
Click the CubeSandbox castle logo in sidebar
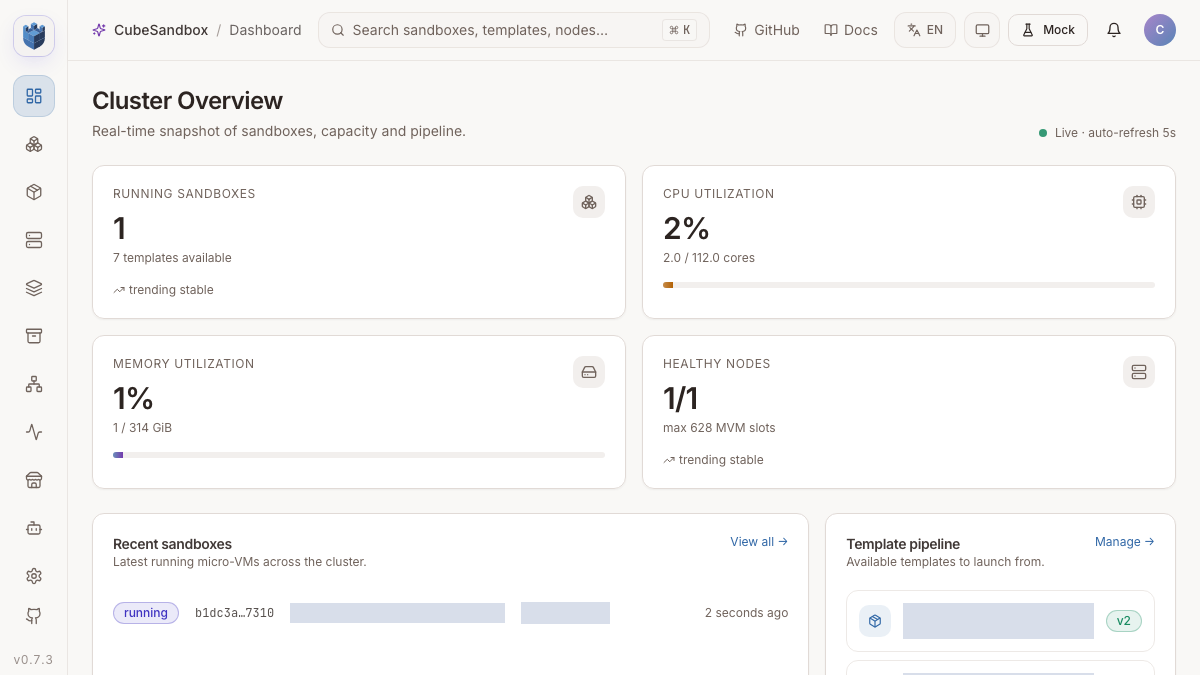coord(34,36)
